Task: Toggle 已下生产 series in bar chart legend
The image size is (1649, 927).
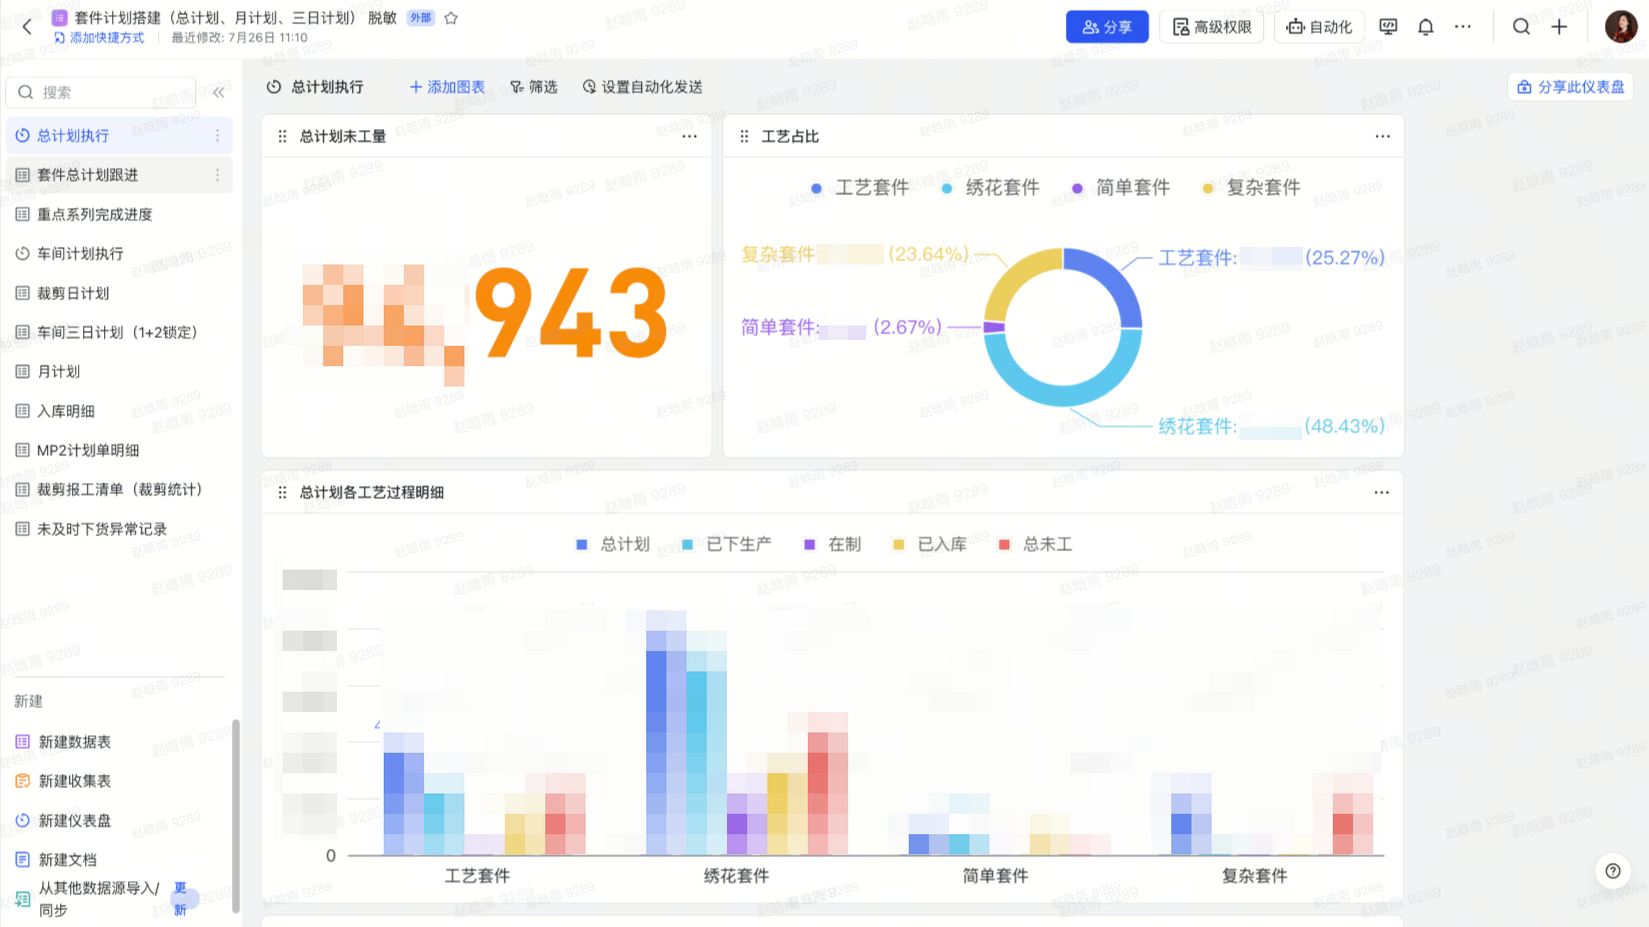Action: pos(727,544)
